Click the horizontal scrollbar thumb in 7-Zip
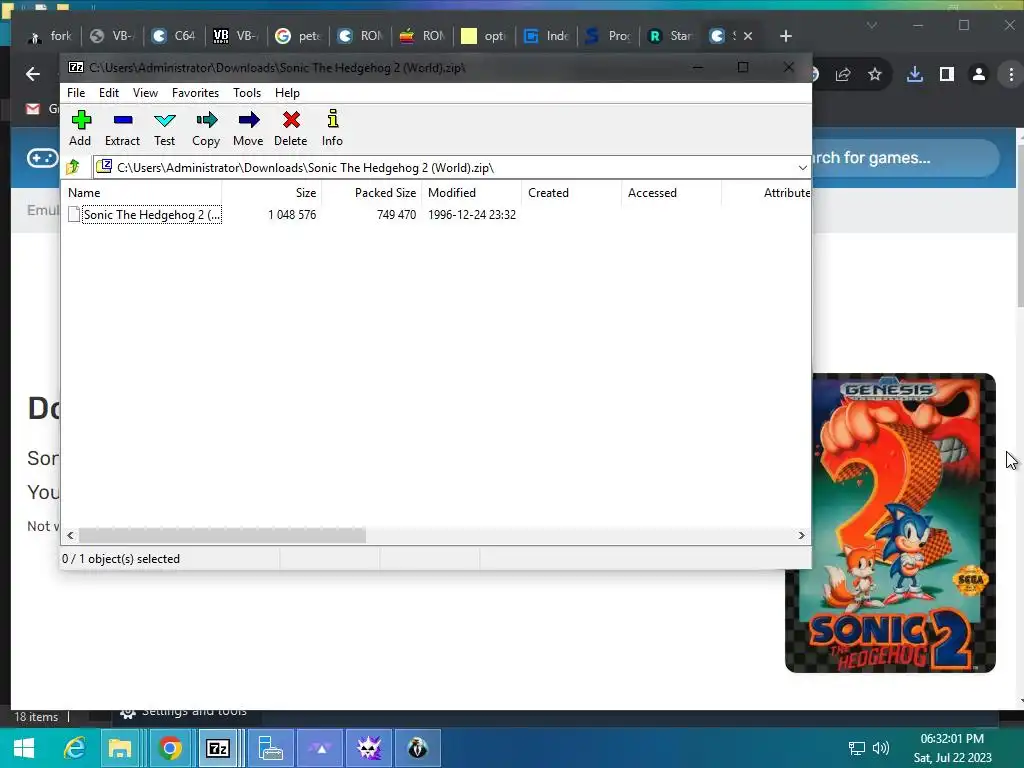1024x768 pixels. [x=222, y=536]
